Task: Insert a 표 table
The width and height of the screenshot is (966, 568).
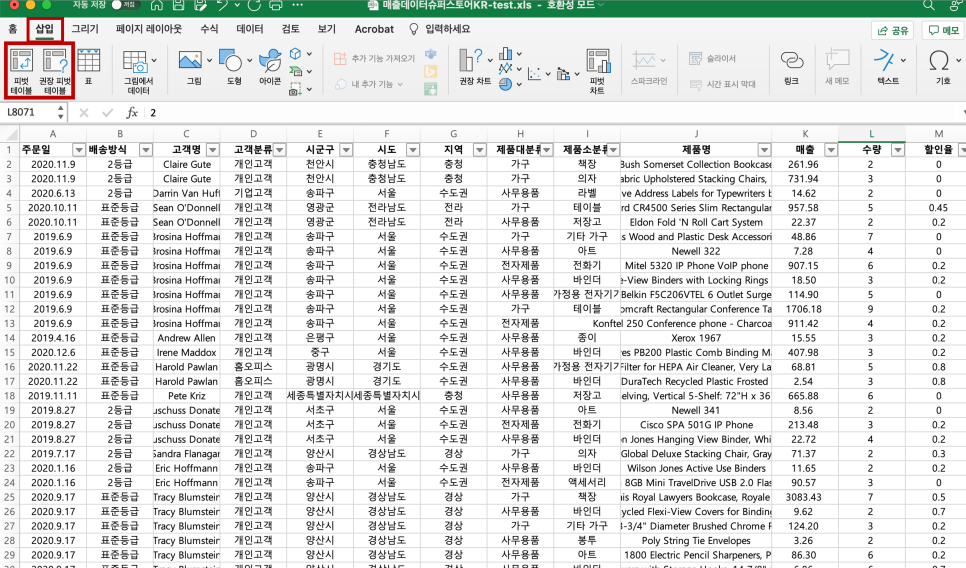Action: coord(88,67)
